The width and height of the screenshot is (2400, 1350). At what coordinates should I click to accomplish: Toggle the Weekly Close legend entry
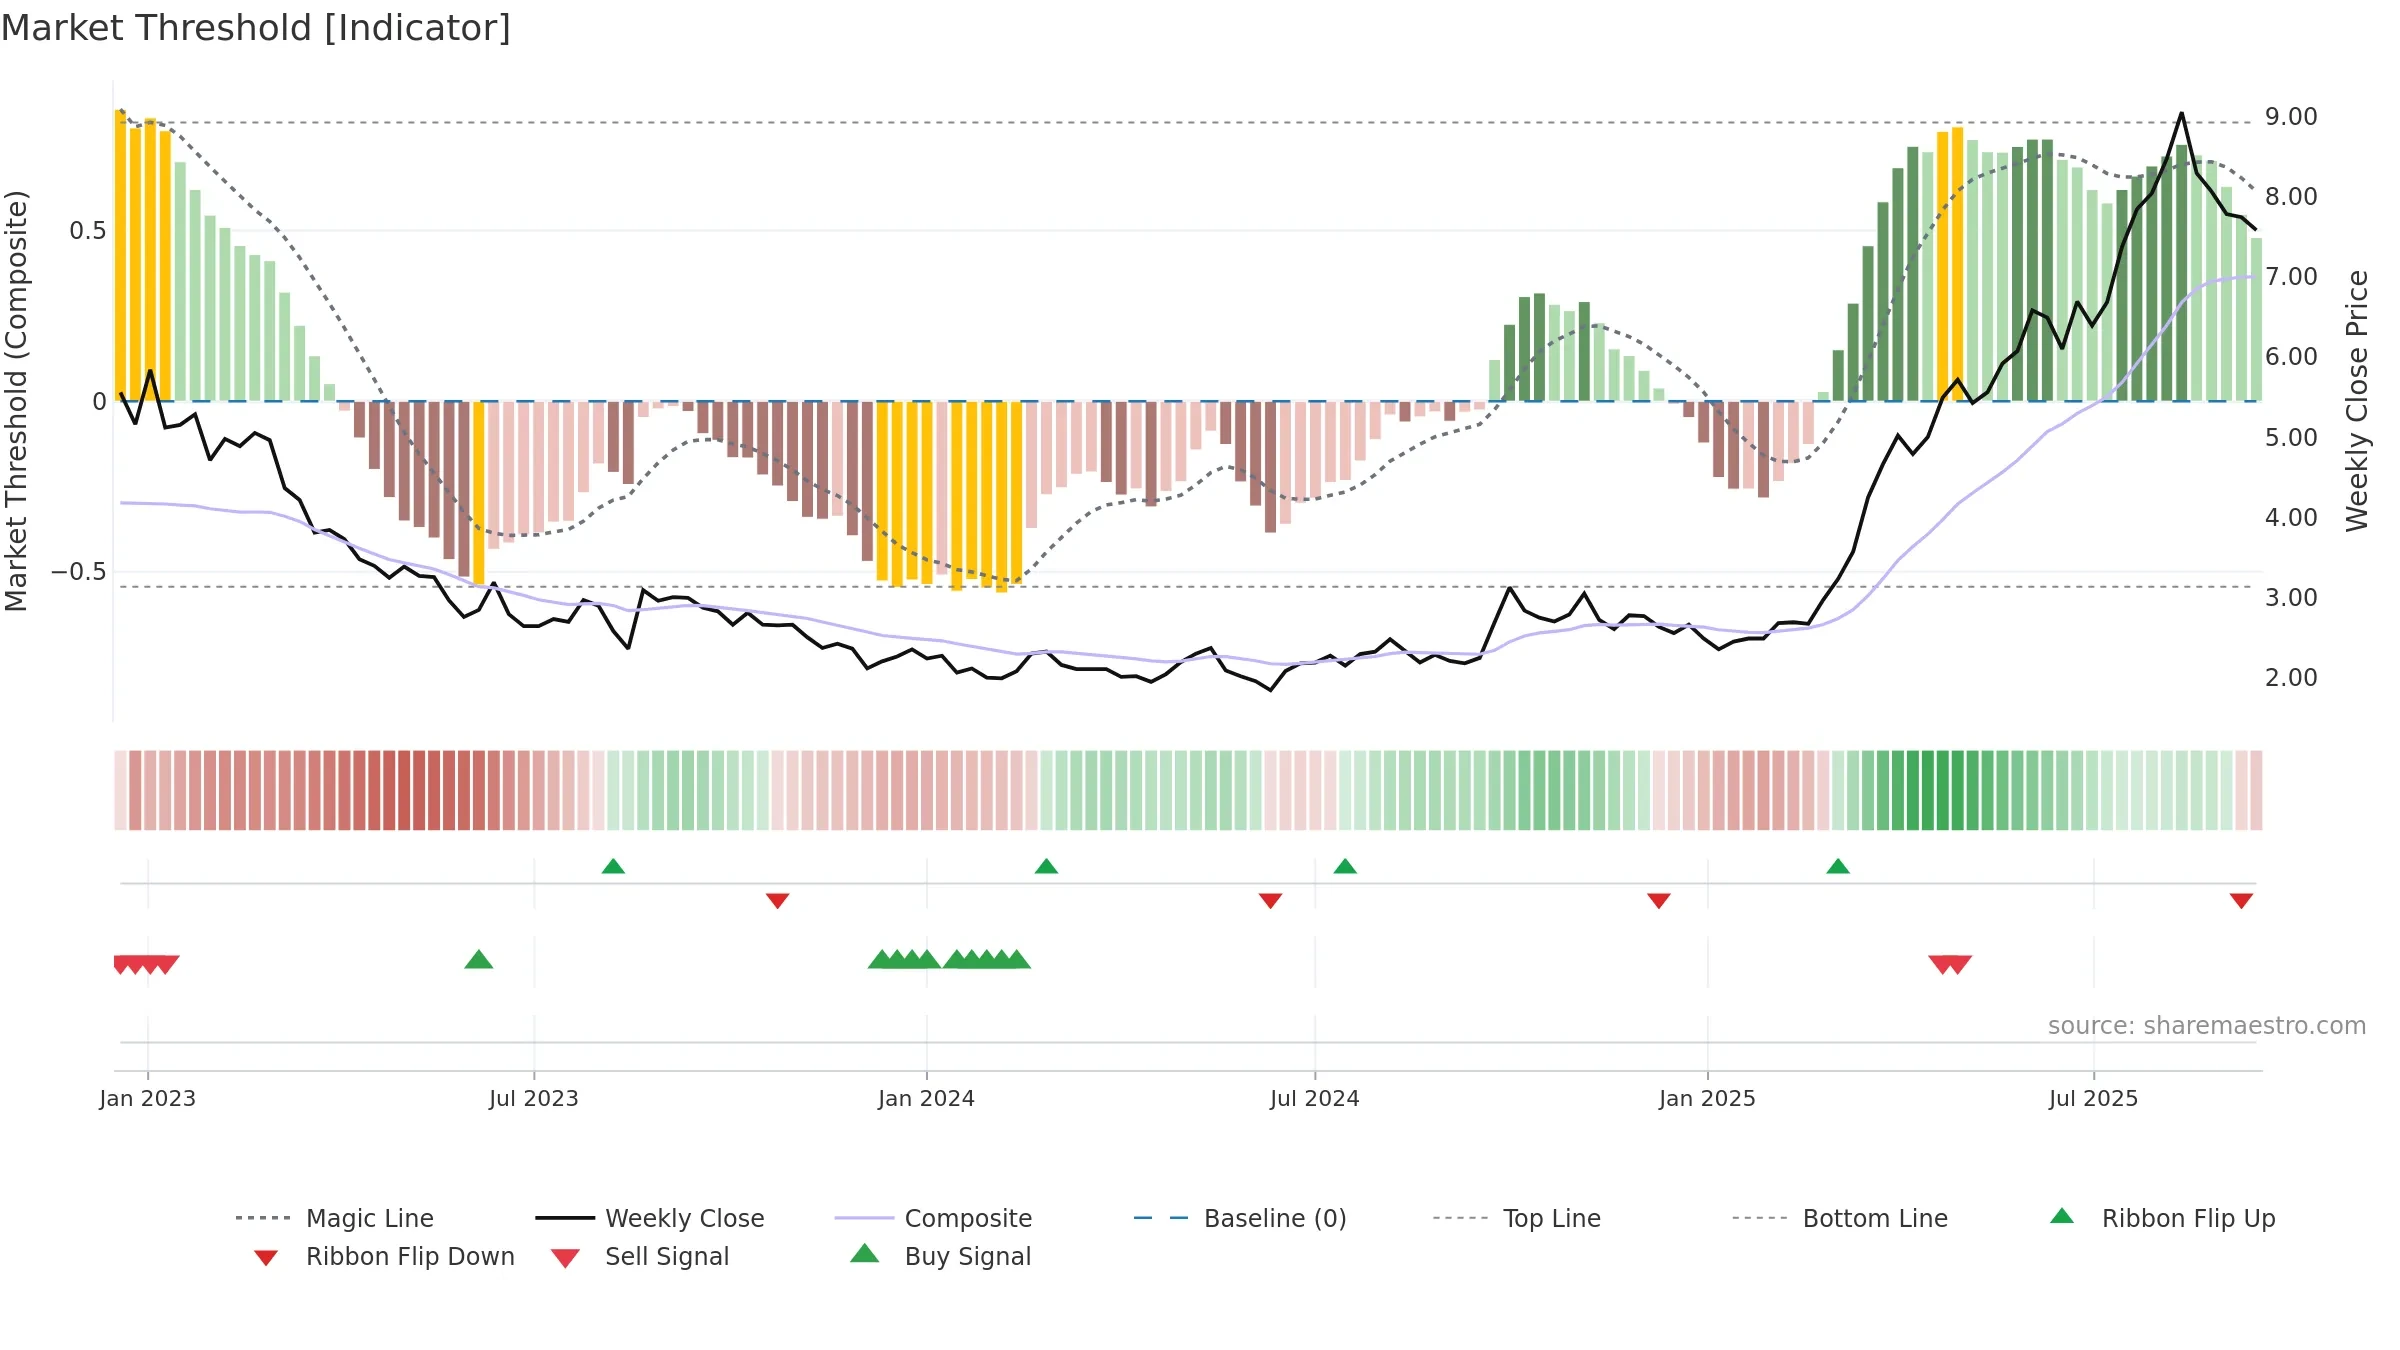coord(649,1218)
